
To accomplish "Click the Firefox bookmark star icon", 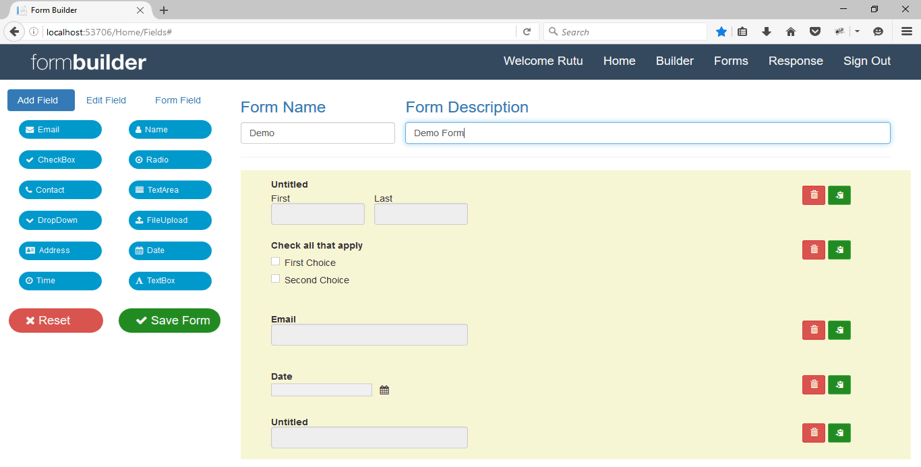I will point(721,32).
